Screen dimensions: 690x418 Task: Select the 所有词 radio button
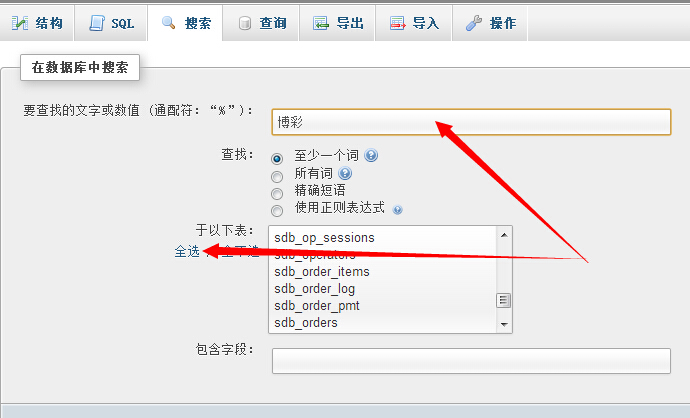click(277, 175)
